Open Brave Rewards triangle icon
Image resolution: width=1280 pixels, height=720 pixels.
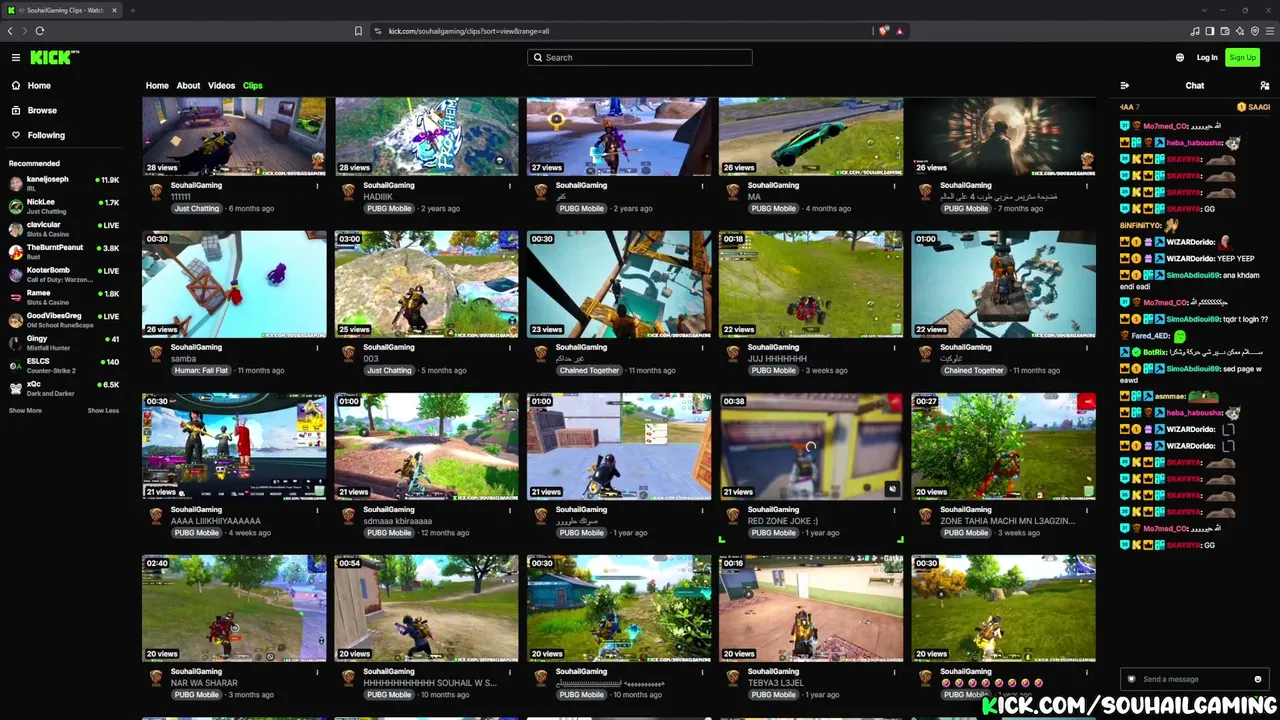[x=900, y=31]
